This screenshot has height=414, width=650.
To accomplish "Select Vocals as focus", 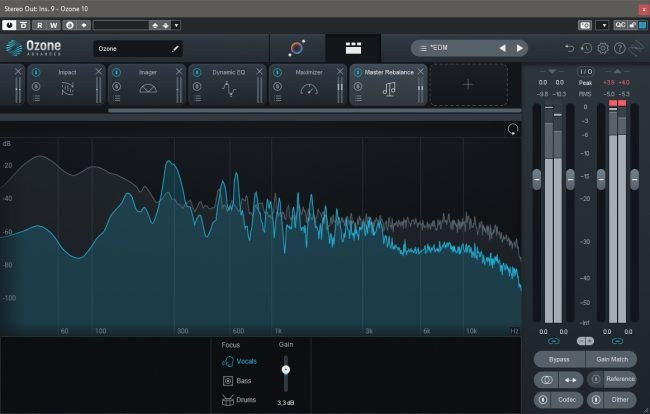I will (x=240, y=361).
